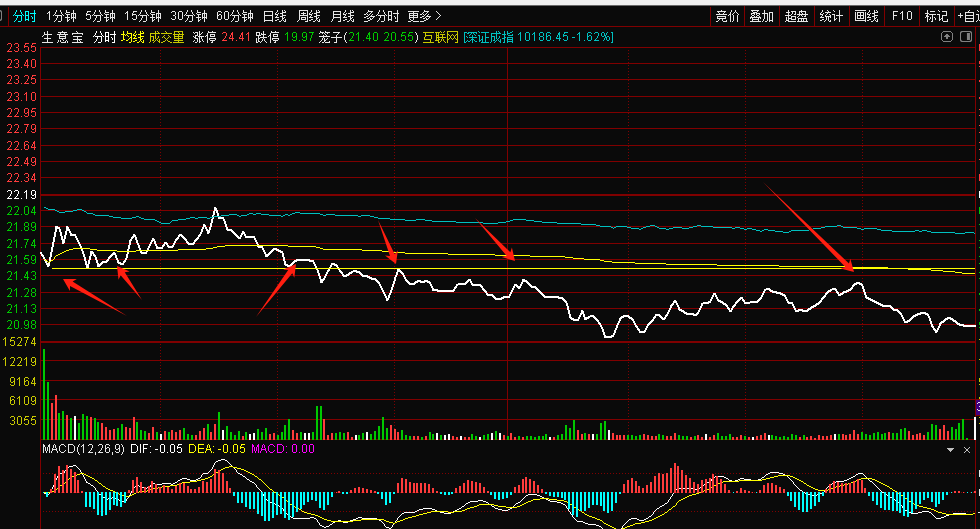Click the 成交量 volume label
Screen dimensions: 980x529
[166, 38]
